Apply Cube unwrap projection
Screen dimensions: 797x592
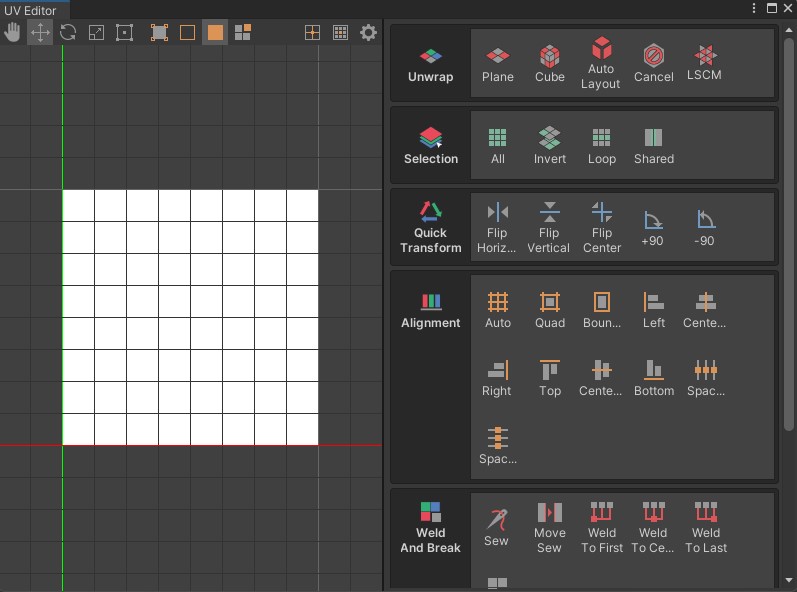549,64
